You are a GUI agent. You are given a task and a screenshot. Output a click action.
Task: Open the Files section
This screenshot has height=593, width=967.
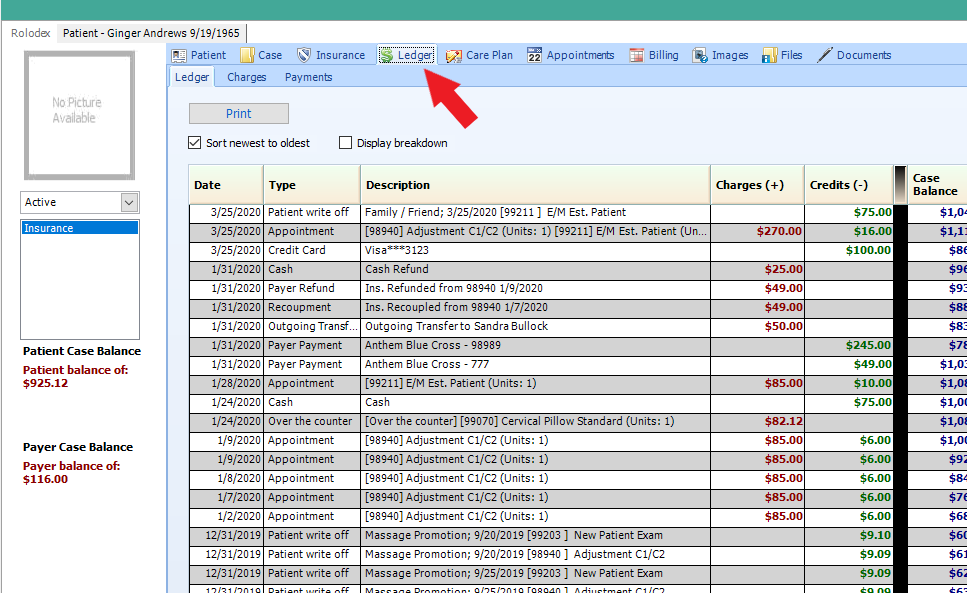click(x=770, y=55)
